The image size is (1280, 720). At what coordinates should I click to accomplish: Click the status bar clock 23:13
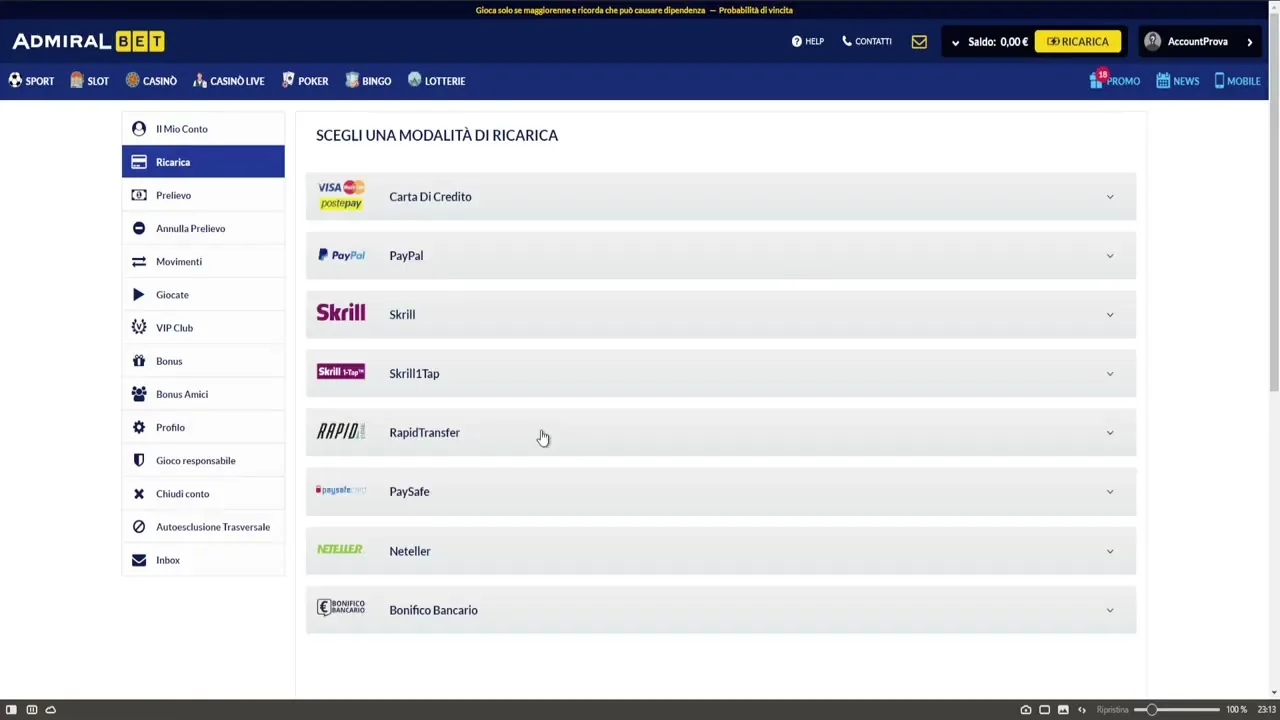click(1266, 710)
